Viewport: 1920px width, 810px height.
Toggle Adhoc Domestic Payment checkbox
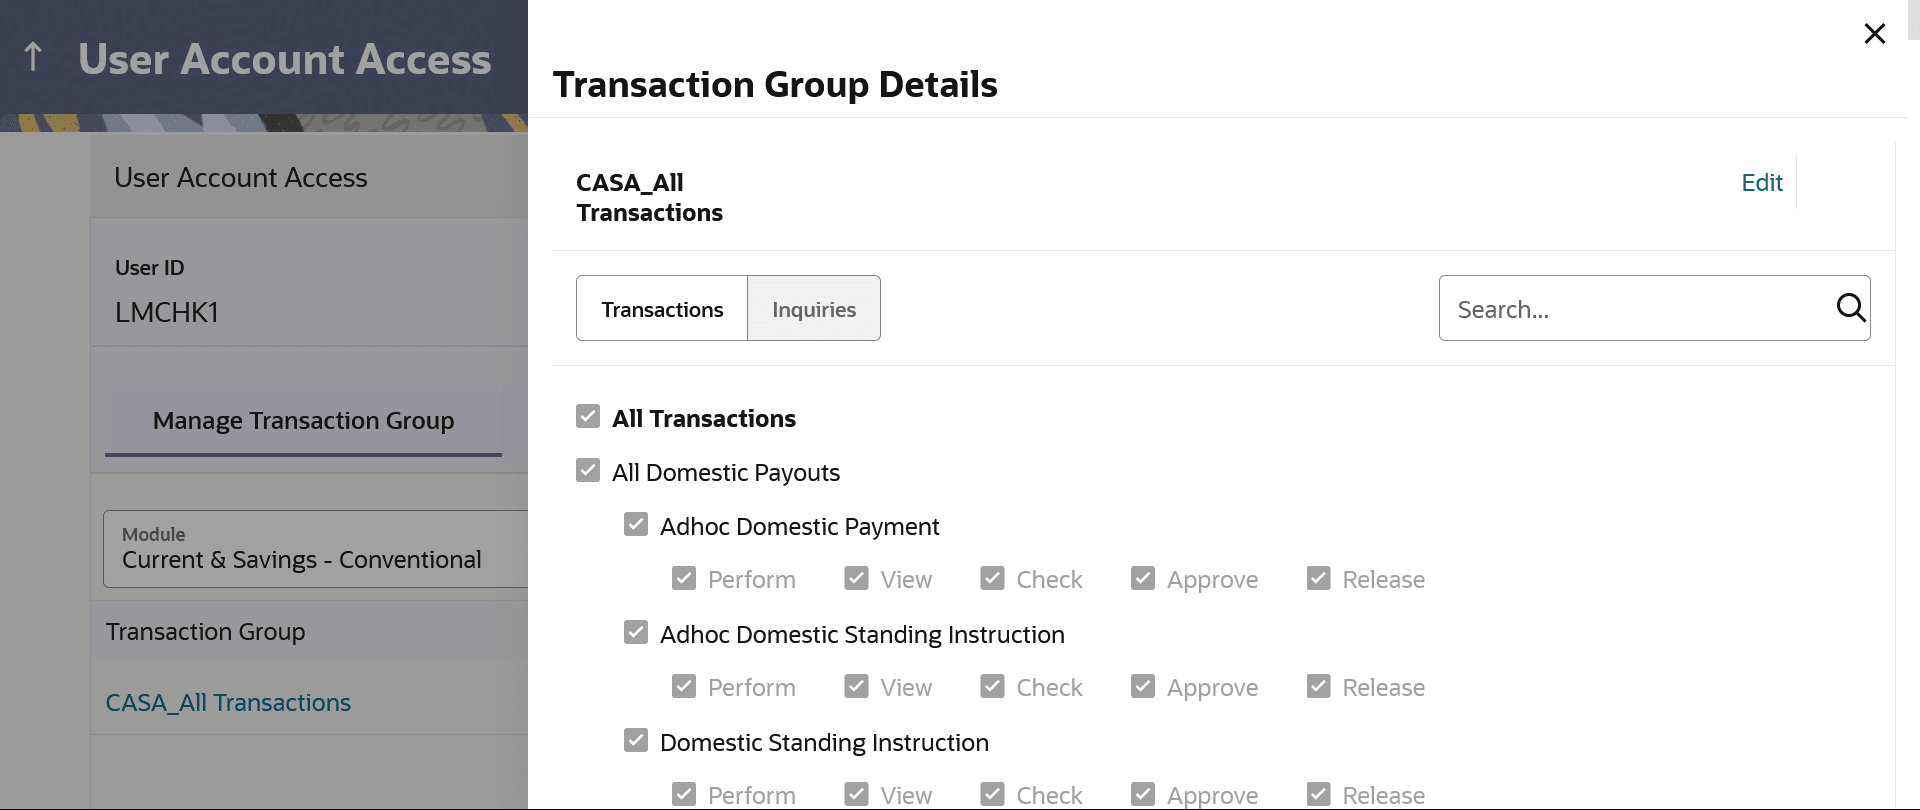tap(636, 525)
